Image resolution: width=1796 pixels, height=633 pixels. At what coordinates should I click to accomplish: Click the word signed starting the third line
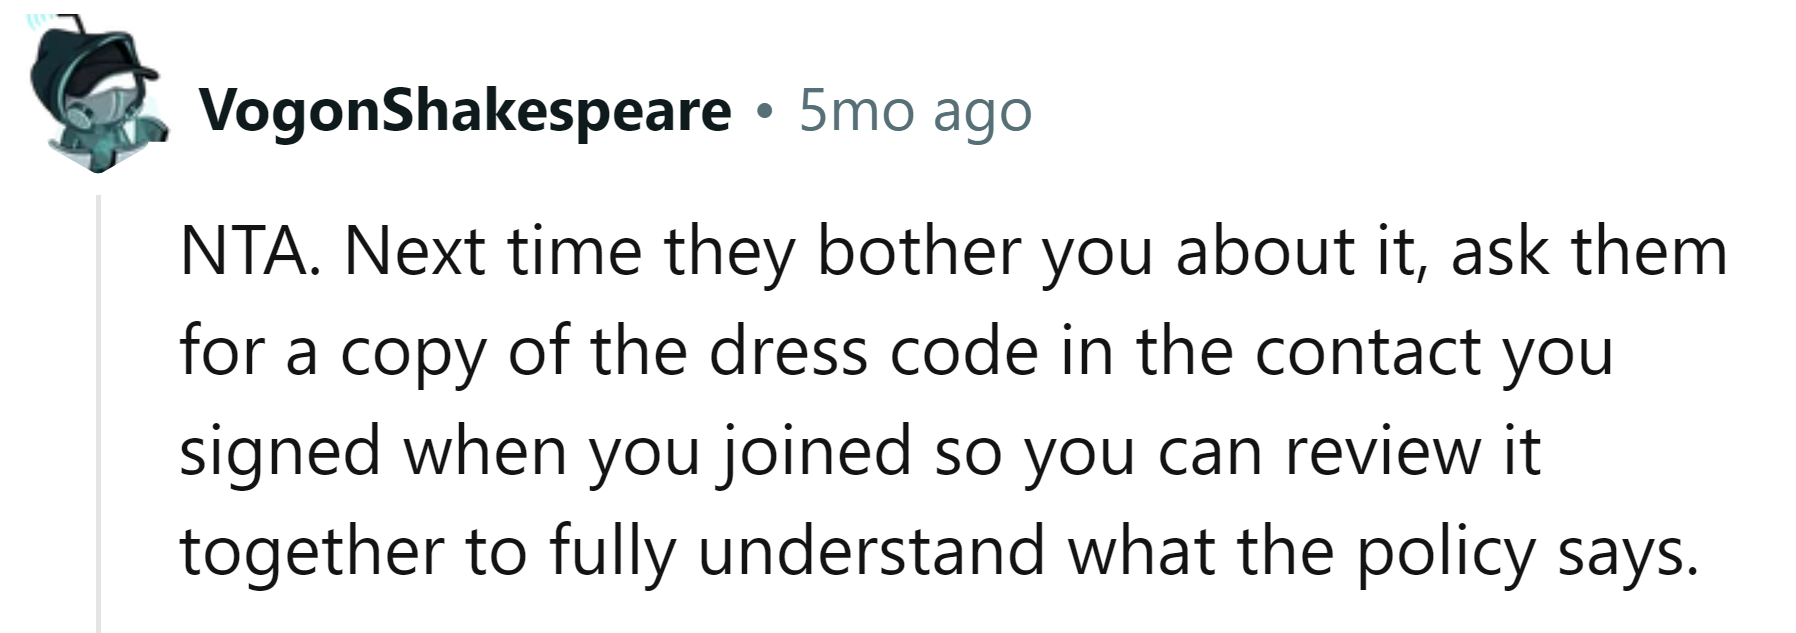(x=280, y=451)
